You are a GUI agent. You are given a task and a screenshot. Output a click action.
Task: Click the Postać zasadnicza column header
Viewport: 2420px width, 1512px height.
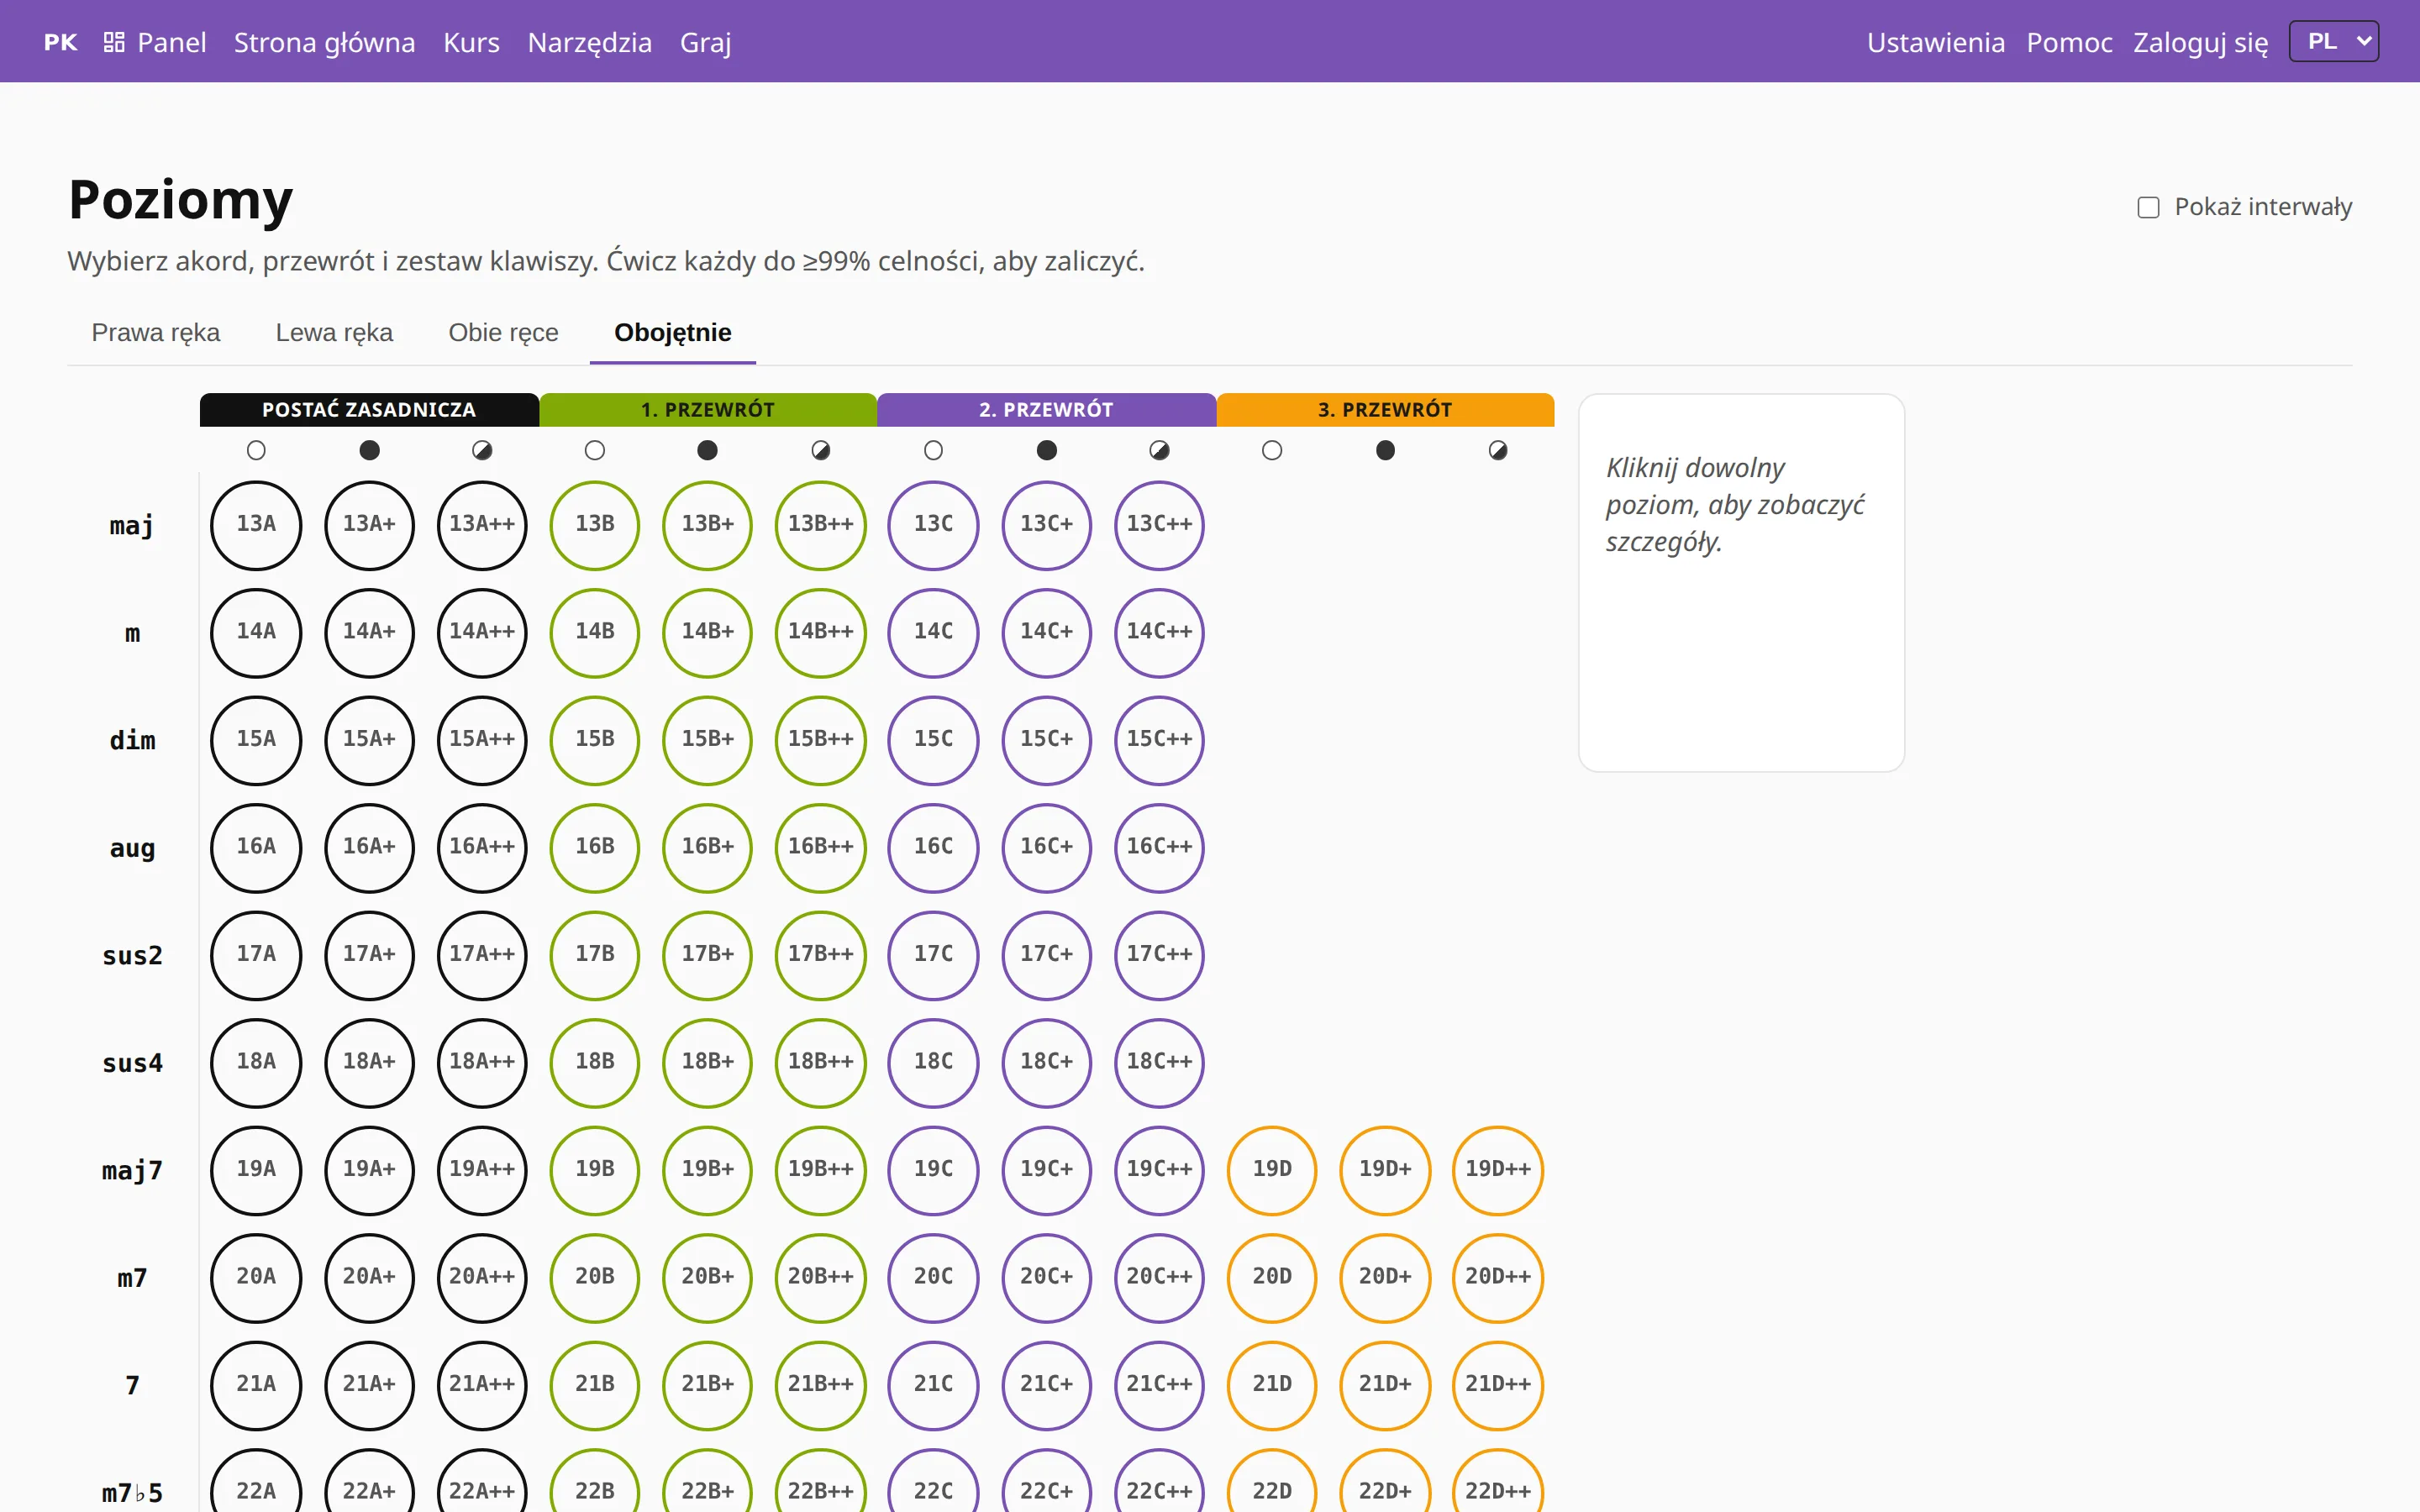[x=369, y=410]
